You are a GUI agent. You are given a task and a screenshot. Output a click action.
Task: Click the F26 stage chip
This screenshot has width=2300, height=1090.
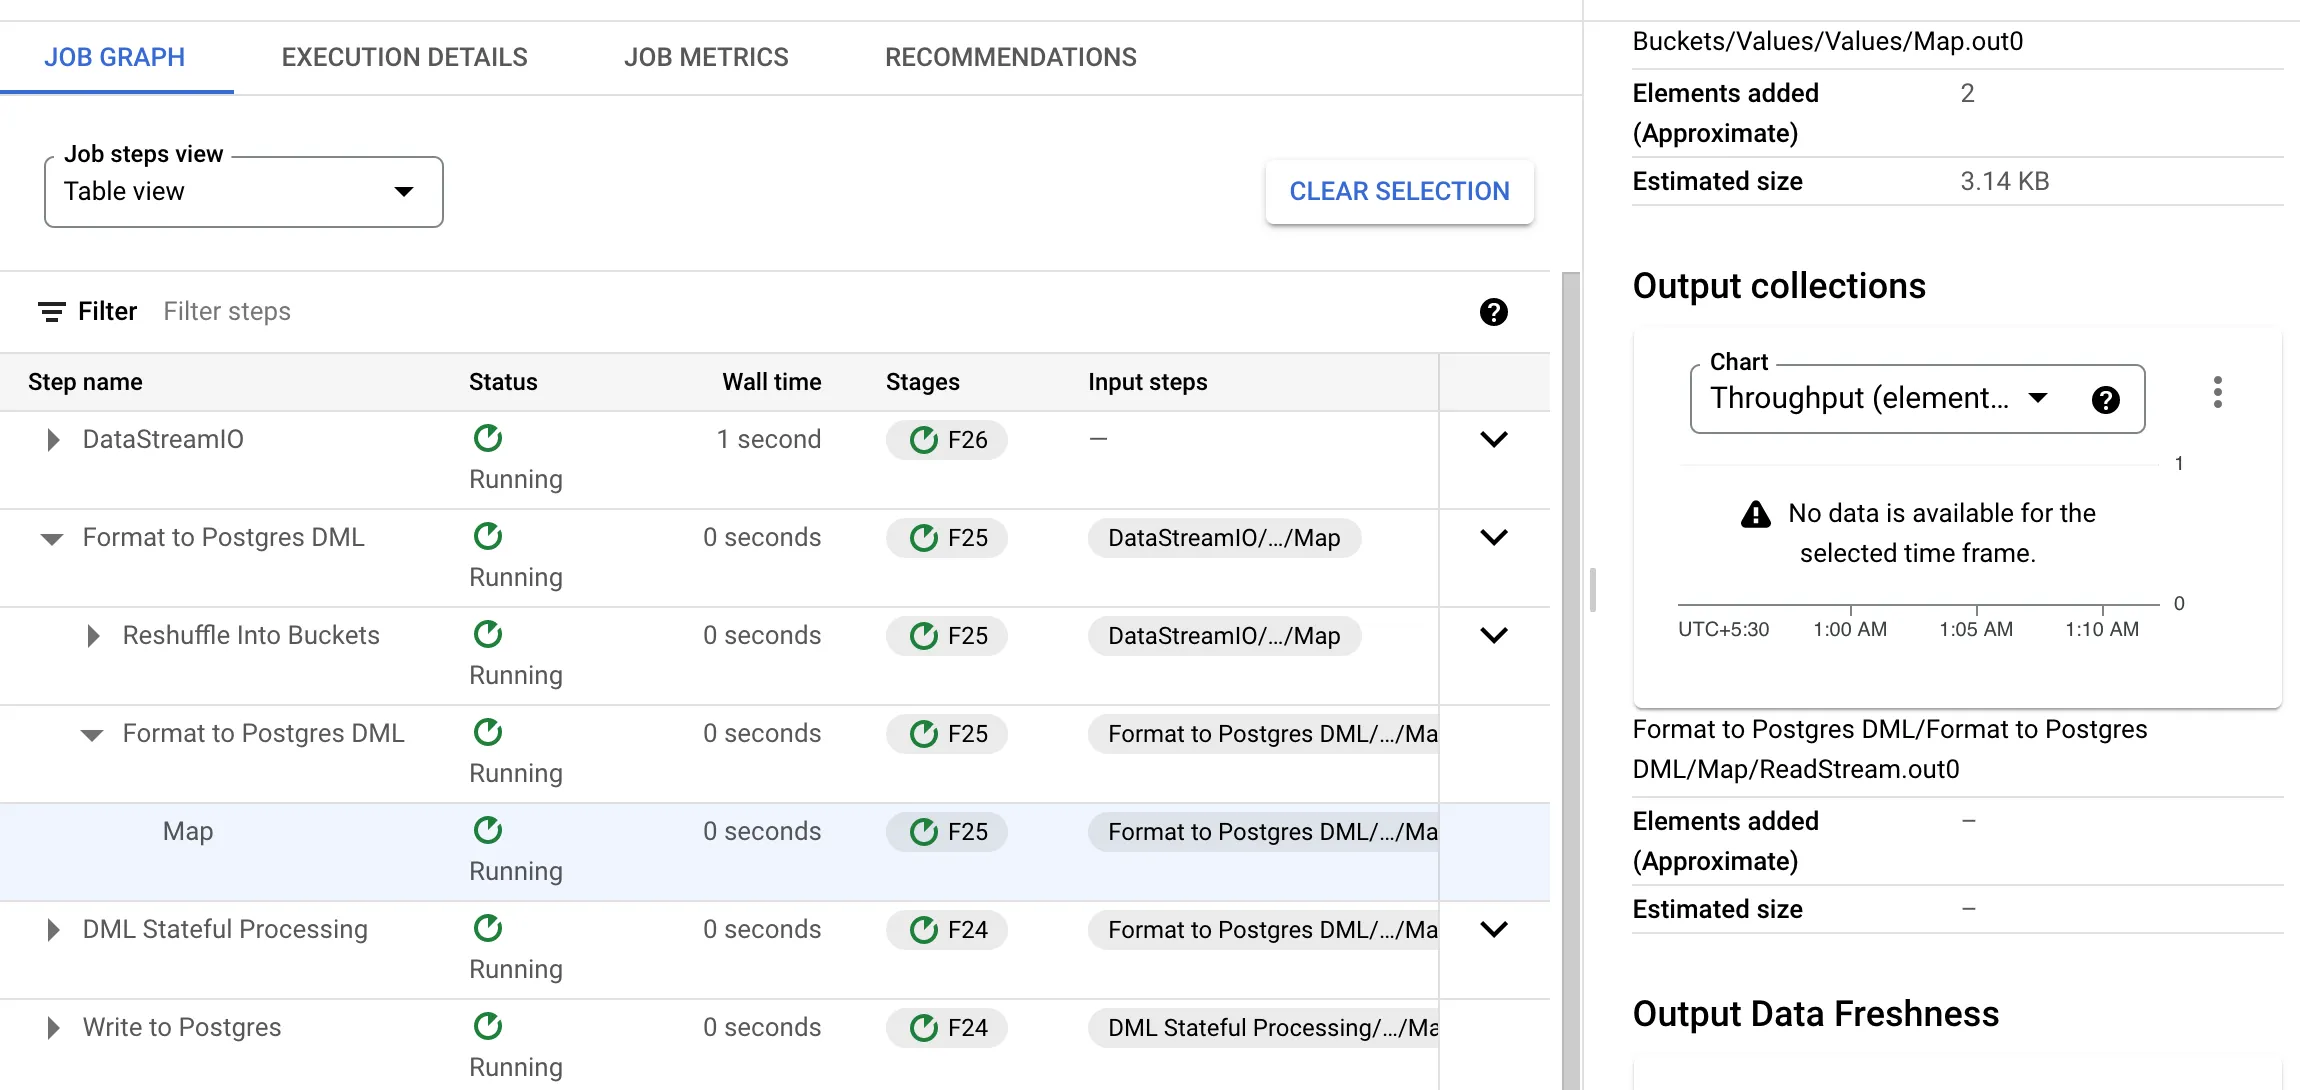pos(947,440)
